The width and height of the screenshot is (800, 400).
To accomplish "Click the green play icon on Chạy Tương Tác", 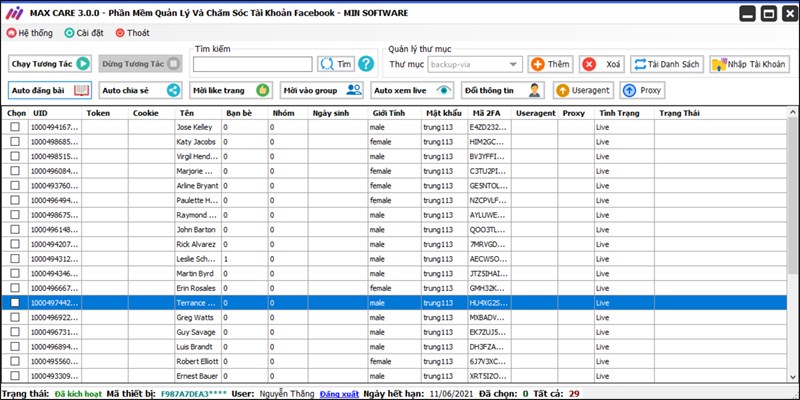I will point(83,64).
